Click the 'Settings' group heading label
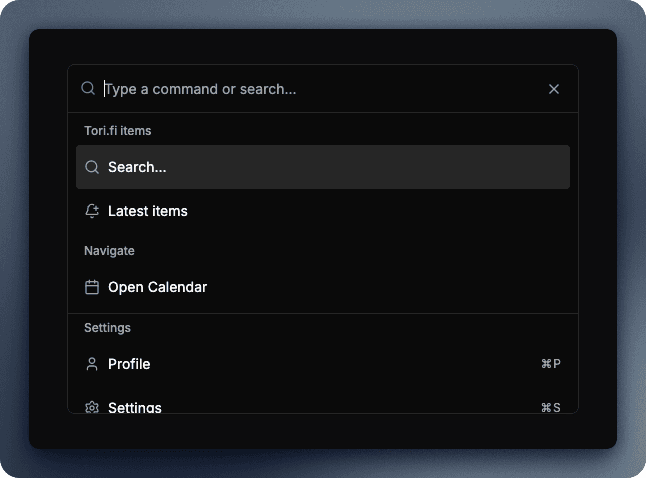Viewport: 646px width, 478px height. click(107, 328)
